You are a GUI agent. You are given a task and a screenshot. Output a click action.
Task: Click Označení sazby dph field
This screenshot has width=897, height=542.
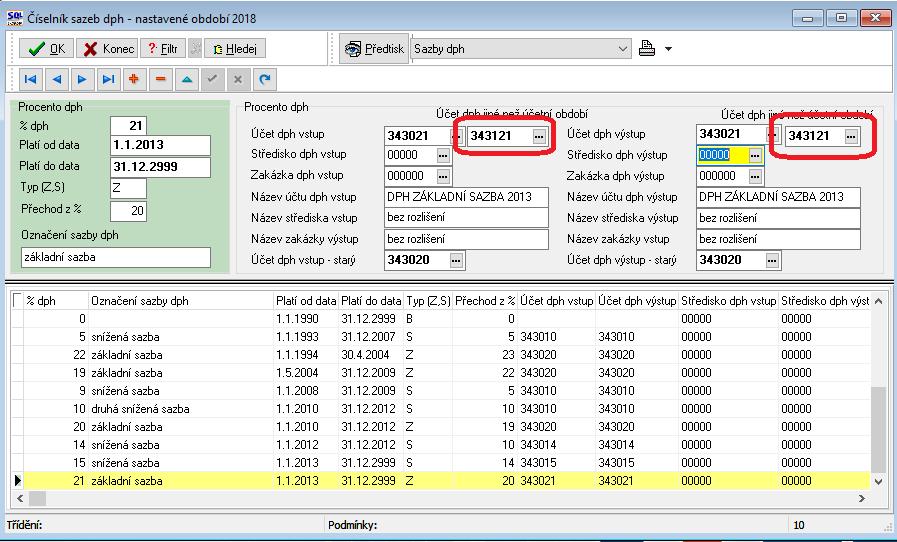[x=116, y=258]
